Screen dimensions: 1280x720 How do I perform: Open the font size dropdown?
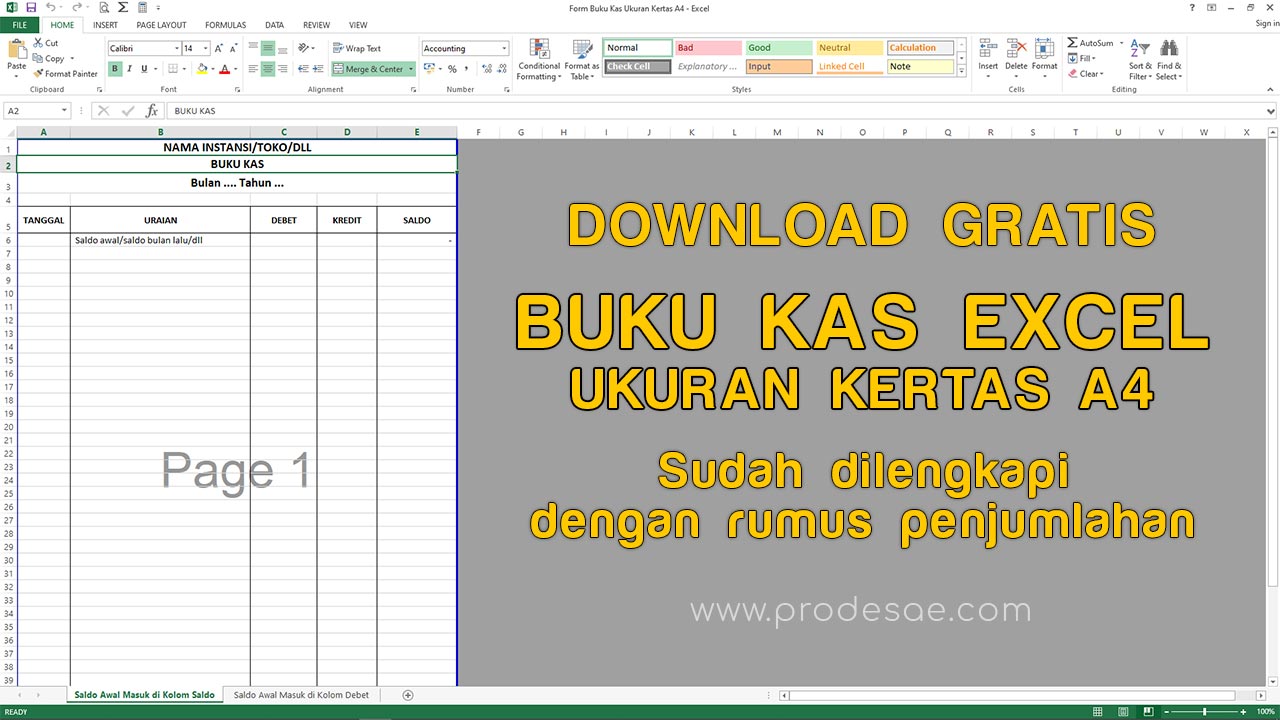tap(206, 48)
